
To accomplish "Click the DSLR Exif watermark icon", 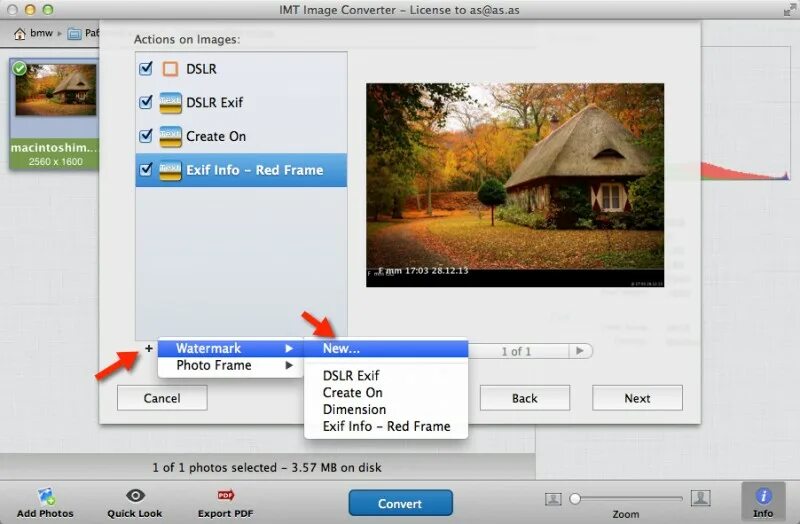I will pyautogui.click(x=170, y=103).
